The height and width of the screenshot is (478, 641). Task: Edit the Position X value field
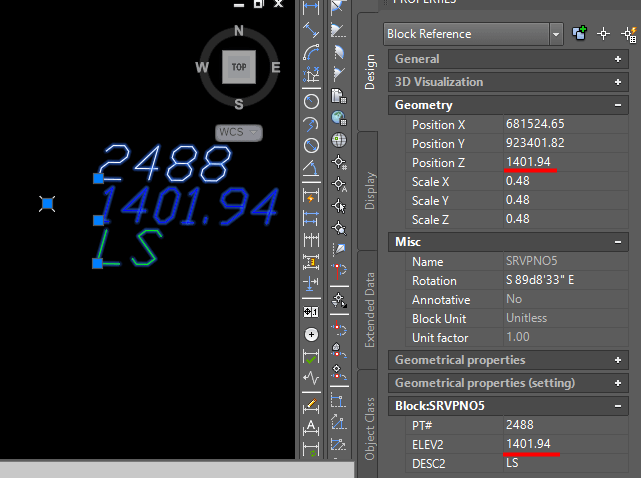tap(565, 124)
